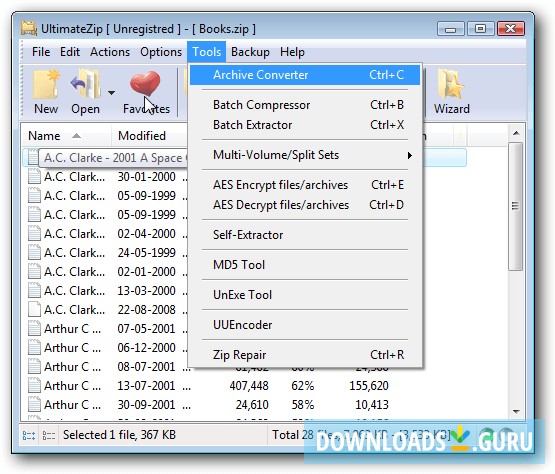Screen dimensions: 555x474
Task: Select Zip Repair menu entry
Action: (305, 355)
